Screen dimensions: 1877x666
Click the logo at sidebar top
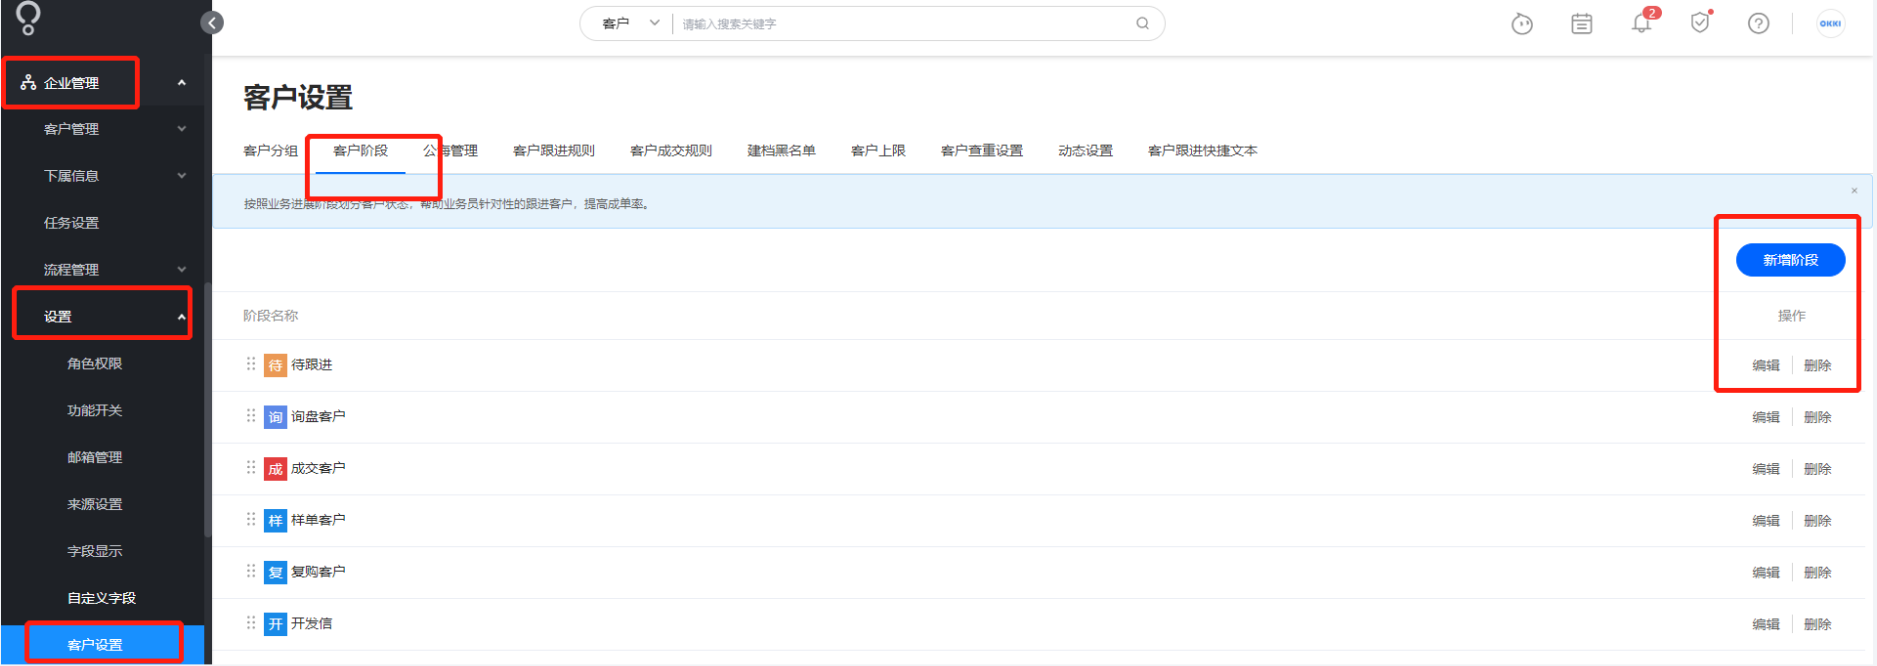click(28, 18)
